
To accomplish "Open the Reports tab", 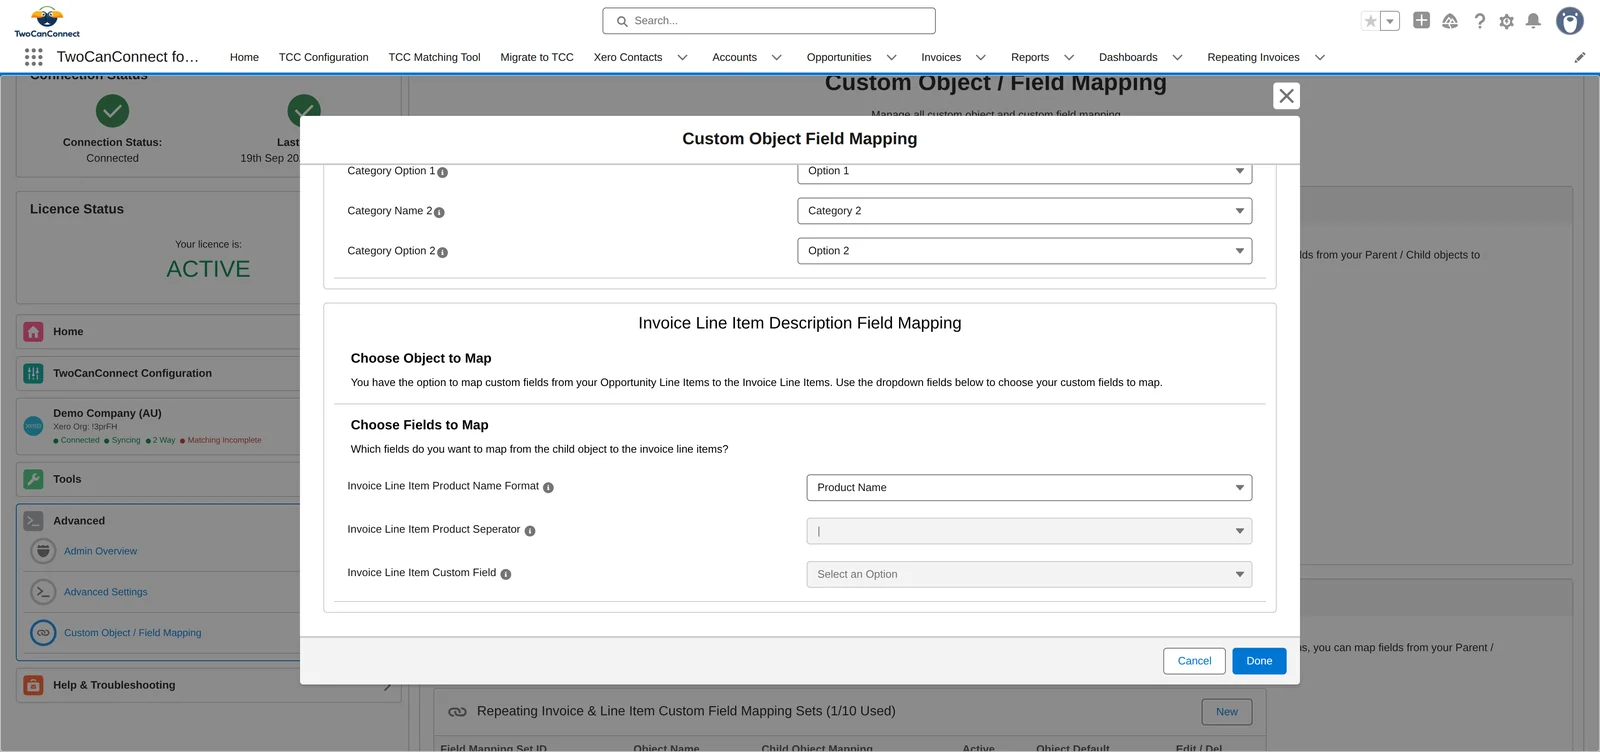I will coord(1030,57).
